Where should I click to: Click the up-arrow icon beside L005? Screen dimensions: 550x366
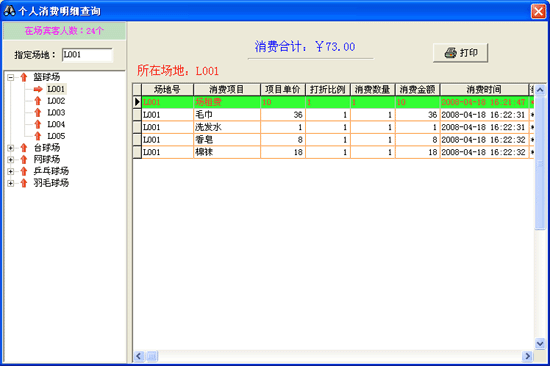[38, 136]
